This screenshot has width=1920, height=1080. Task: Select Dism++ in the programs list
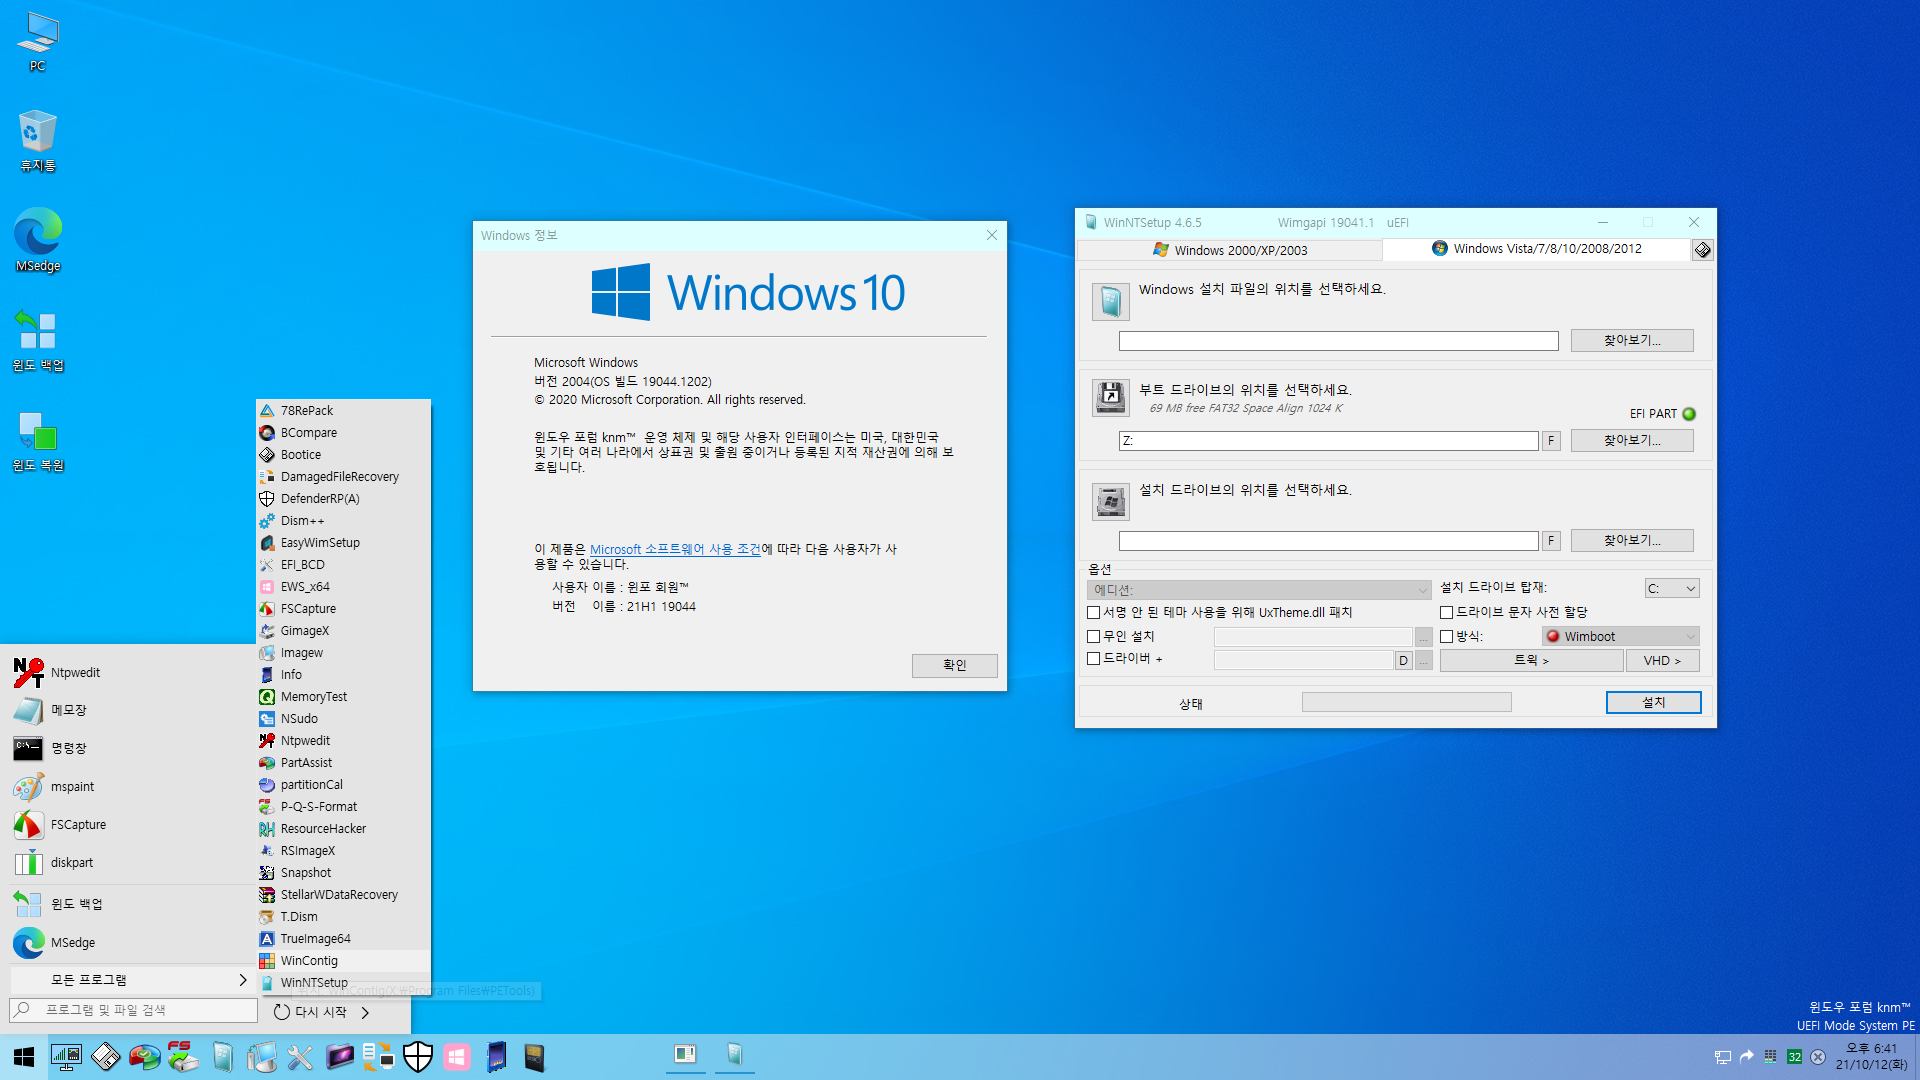click(343, 521)
